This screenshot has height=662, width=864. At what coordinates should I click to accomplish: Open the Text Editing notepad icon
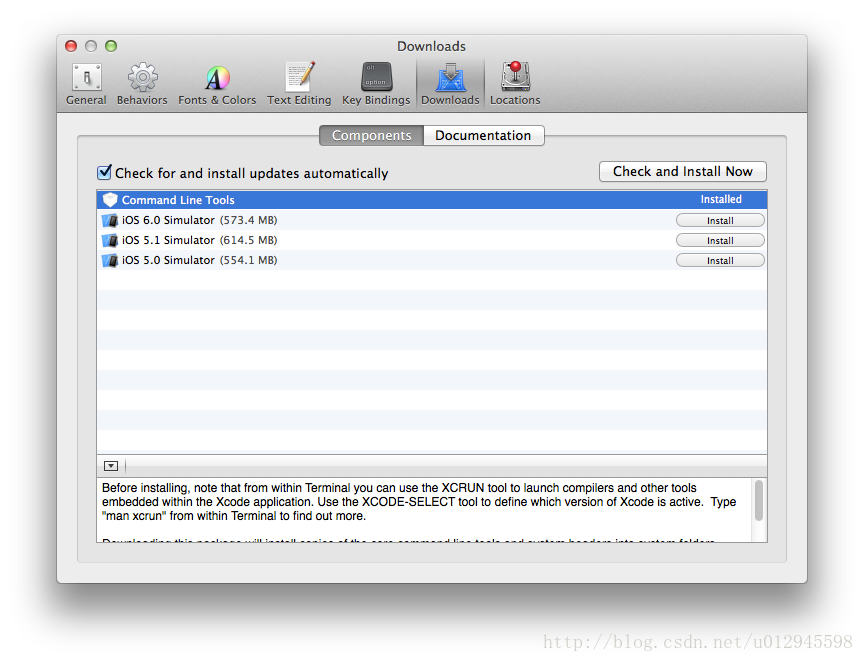[300, 77]
